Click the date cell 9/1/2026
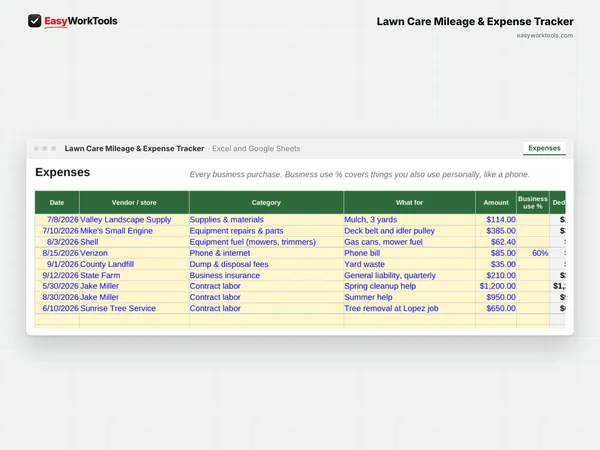The image size is (600, 450). pos(57,264)
